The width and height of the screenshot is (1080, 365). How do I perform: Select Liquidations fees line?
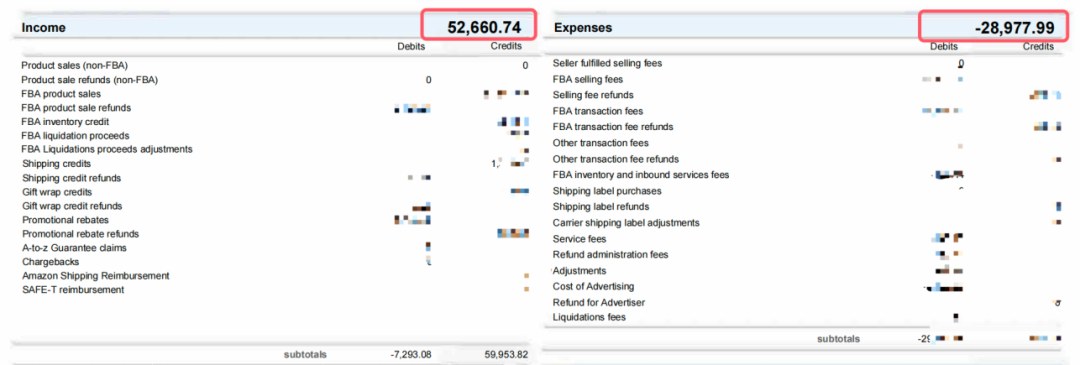coord(590,317)
